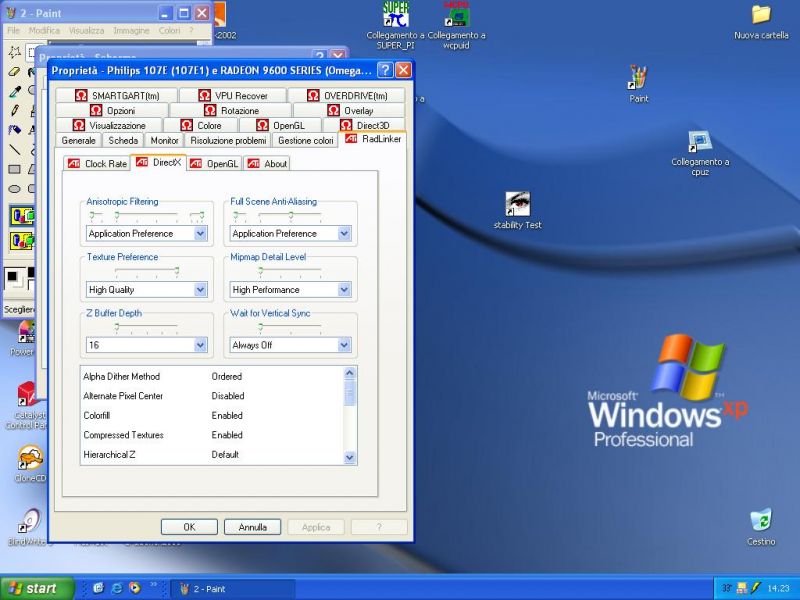Viewport: 800px width, 600px height.
Task: Open the Visualizzazione tab
Action: (109, 125)
